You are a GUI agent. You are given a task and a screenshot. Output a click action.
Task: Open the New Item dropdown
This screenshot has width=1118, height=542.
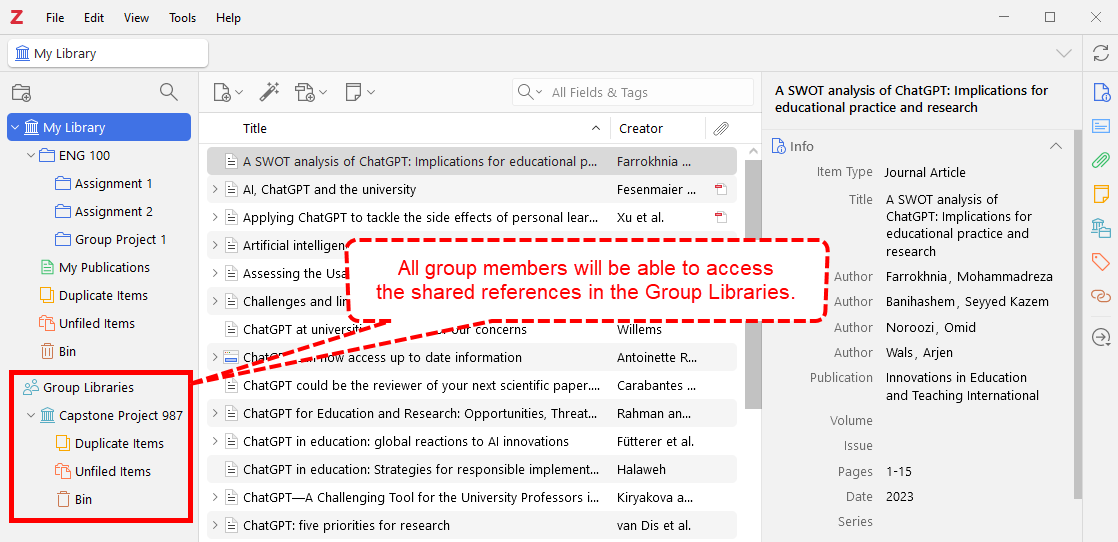[228, 92]
